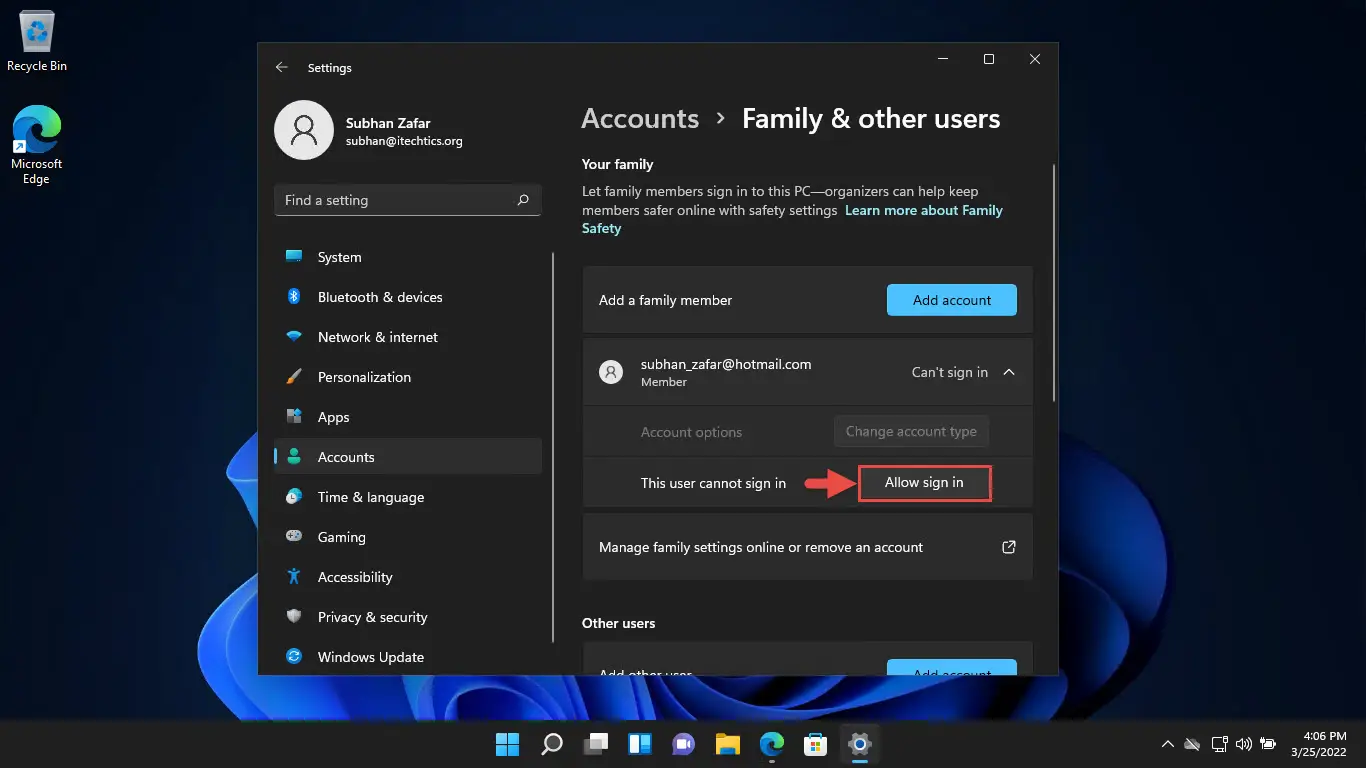Select Apps in the sidebar
The width and height of the screenshot is (1366, 768).
(x=408, y=417)
